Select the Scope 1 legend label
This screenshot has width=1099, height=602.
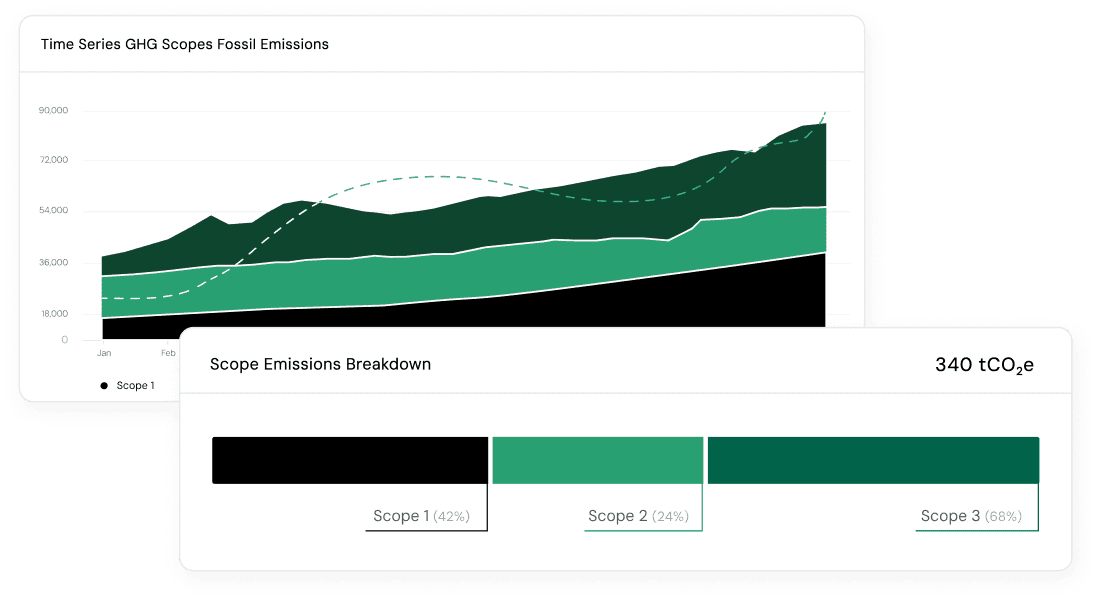[135, 385]
